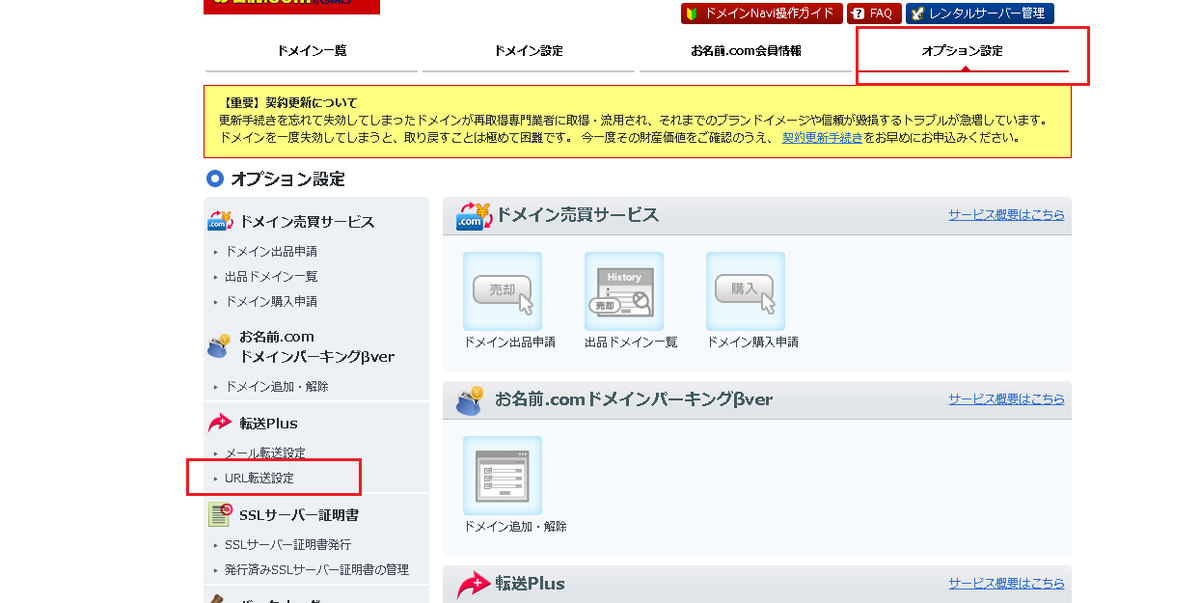Switch to お名前.com会員情報 tab

click(745, 51)
